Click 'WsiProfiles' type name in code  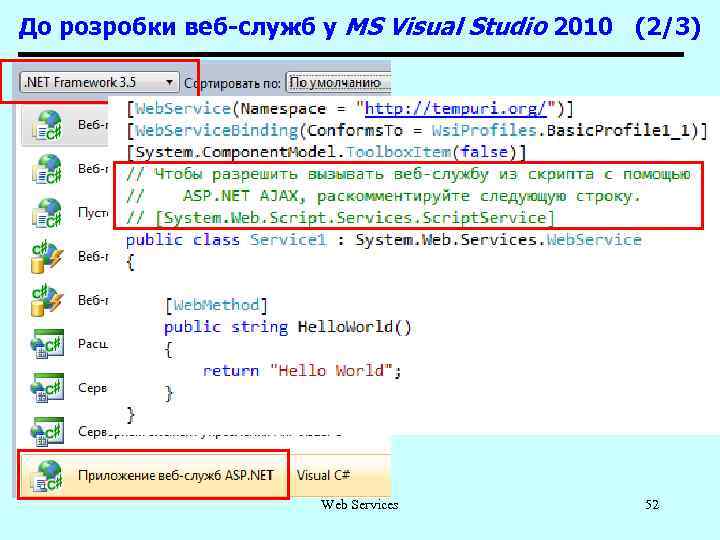tap(484, 130)
